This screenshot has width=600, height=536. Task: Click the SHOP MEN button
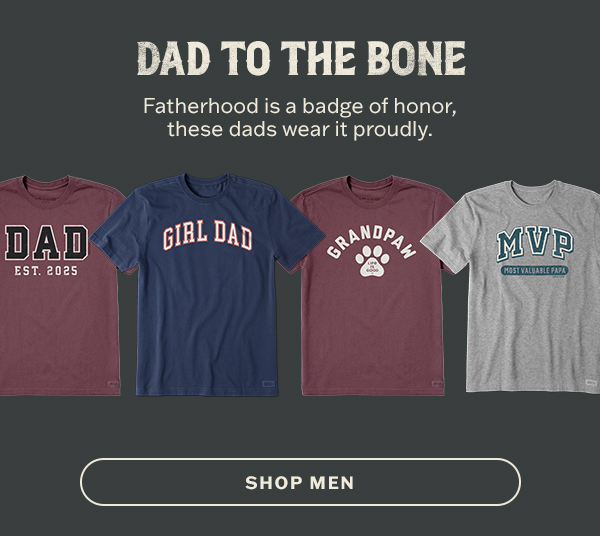tap(300, 482)
